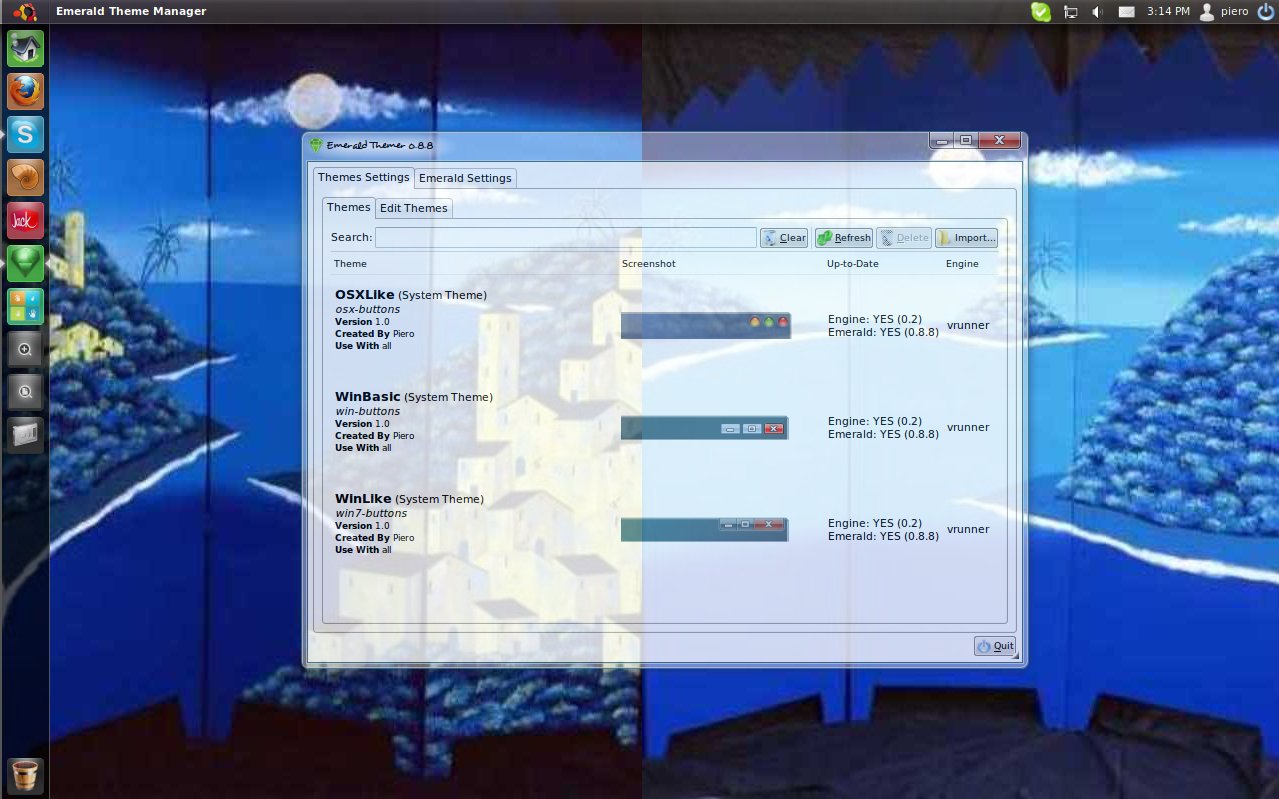The image size is (1279, 799).
Task: Click the Delete theme button
Action: 904,238
